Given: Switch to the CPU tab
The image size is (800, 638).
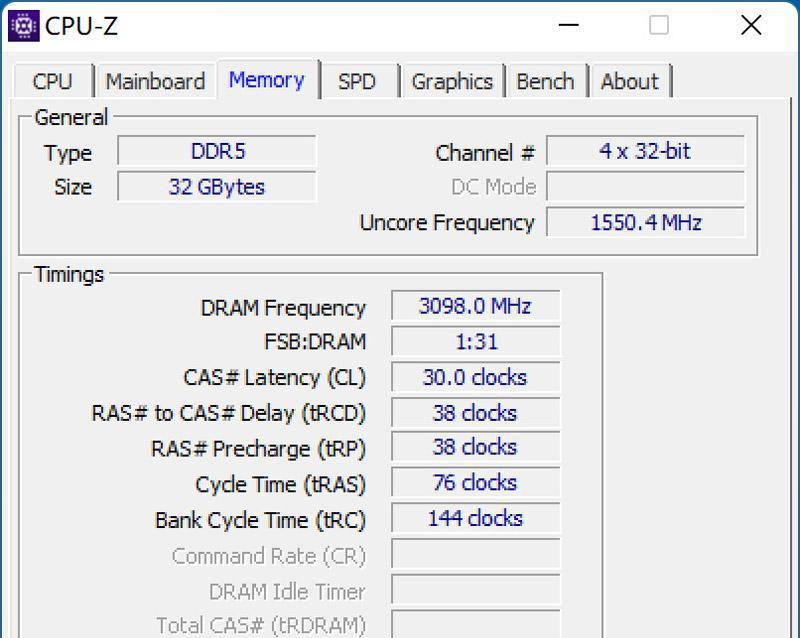Looking at the screenshot, I should click(x=53, y=81).
